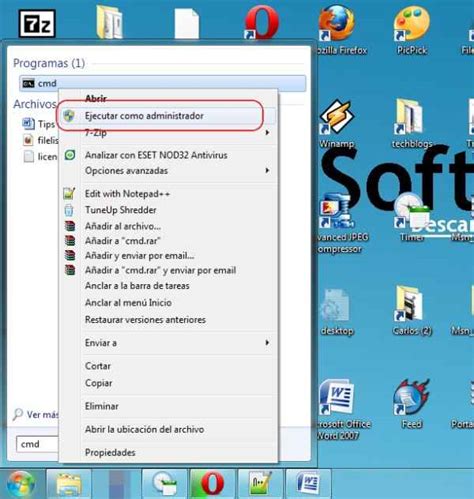
Task: Select Cortar in context menu
Action: [98, 366]
